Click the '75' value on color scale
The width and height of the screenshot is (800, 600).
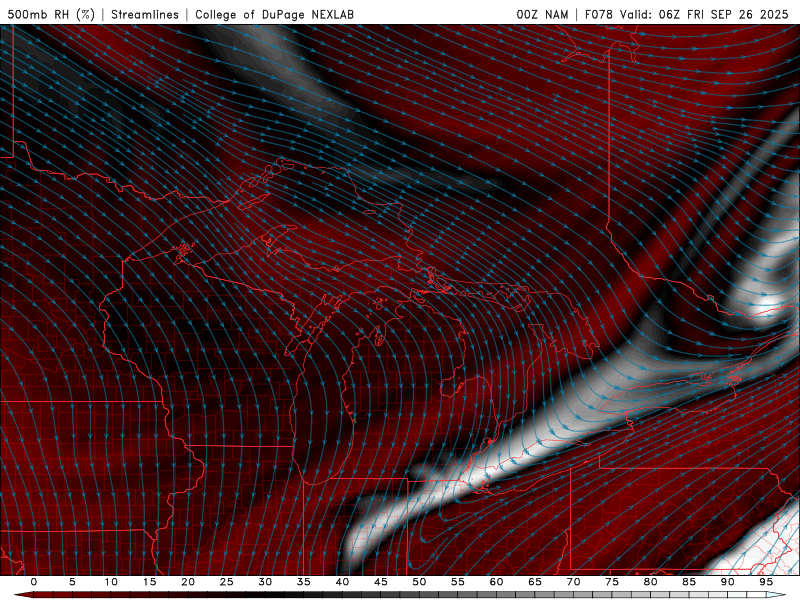point(612,582)
